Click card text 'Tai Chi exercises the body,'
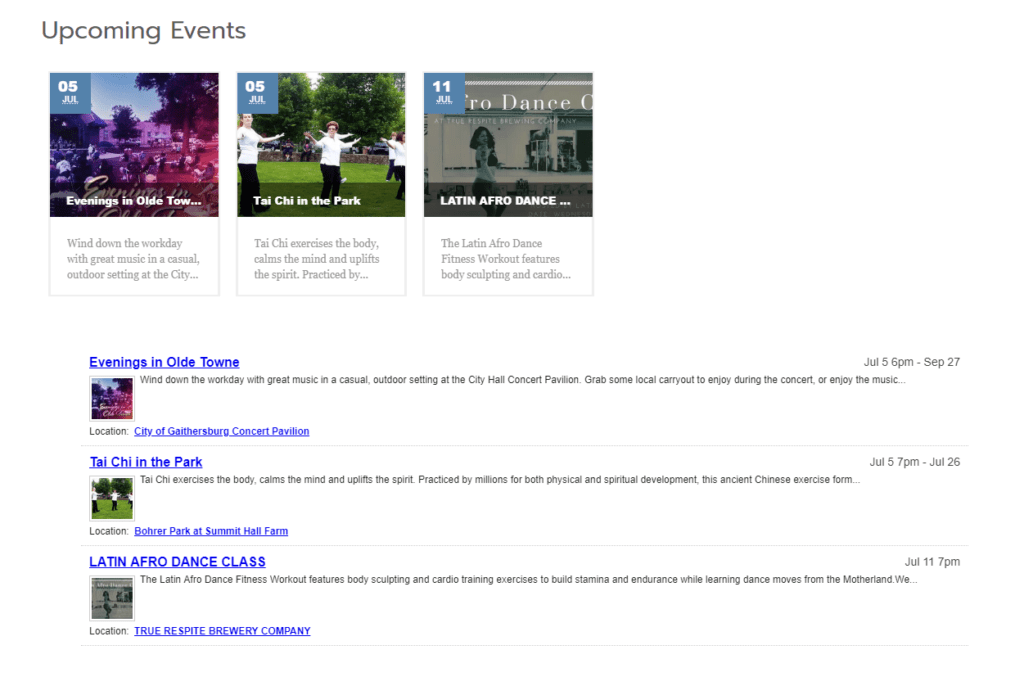 (x=316, y=244)
